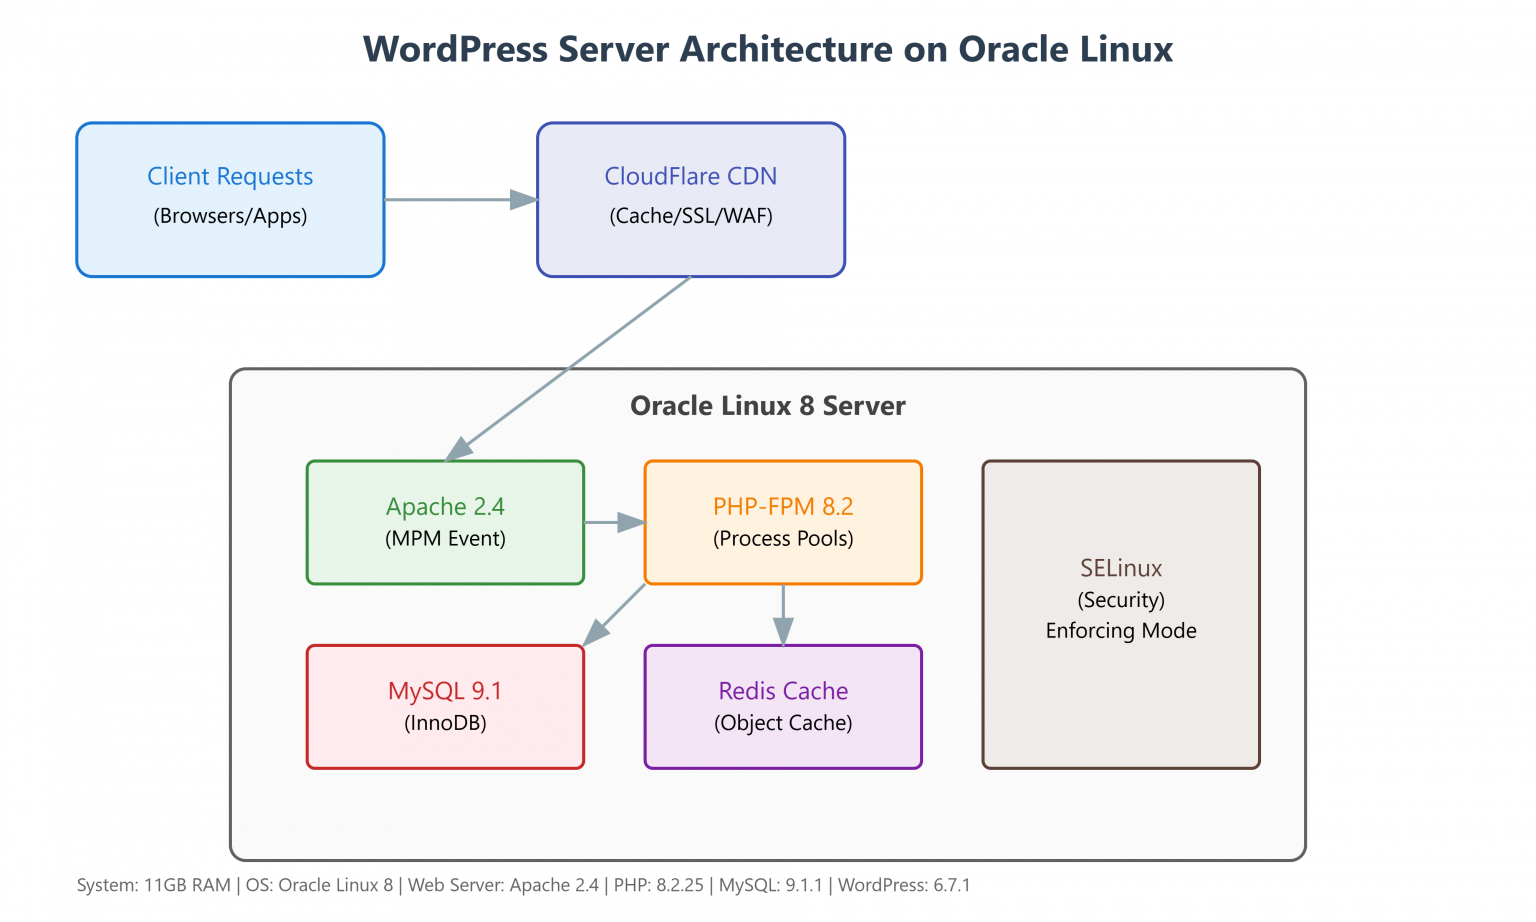This screenshot has height=922, width=1536.
Task: Click the PHP-FPM 8.2 box
Action: 783,521
